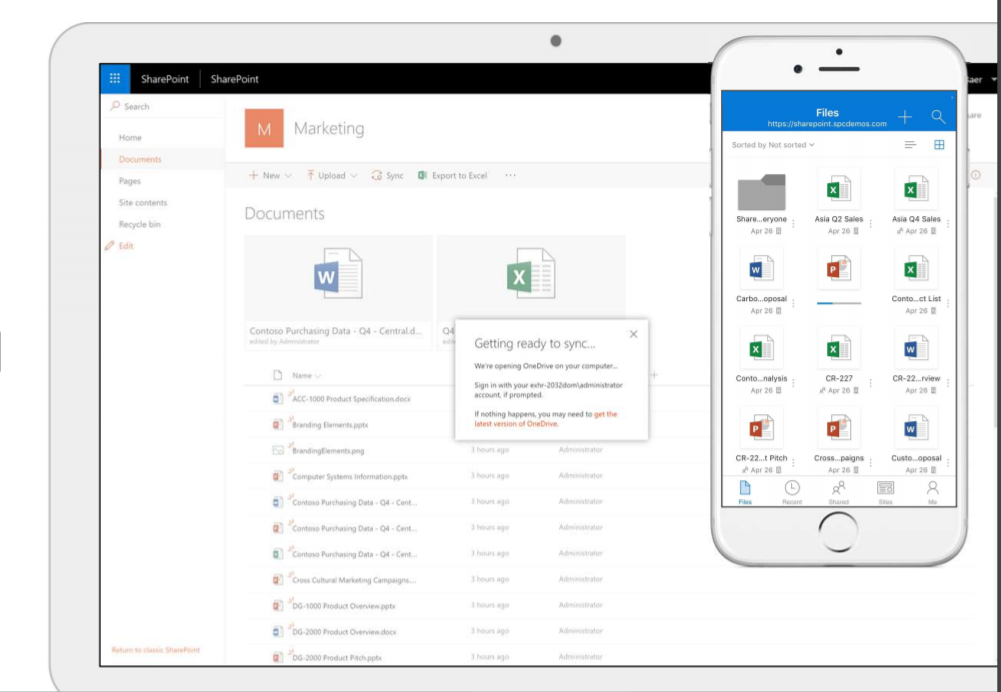Click the first SharePoint header link
The image size is (1001, 692).
point(165,79)
